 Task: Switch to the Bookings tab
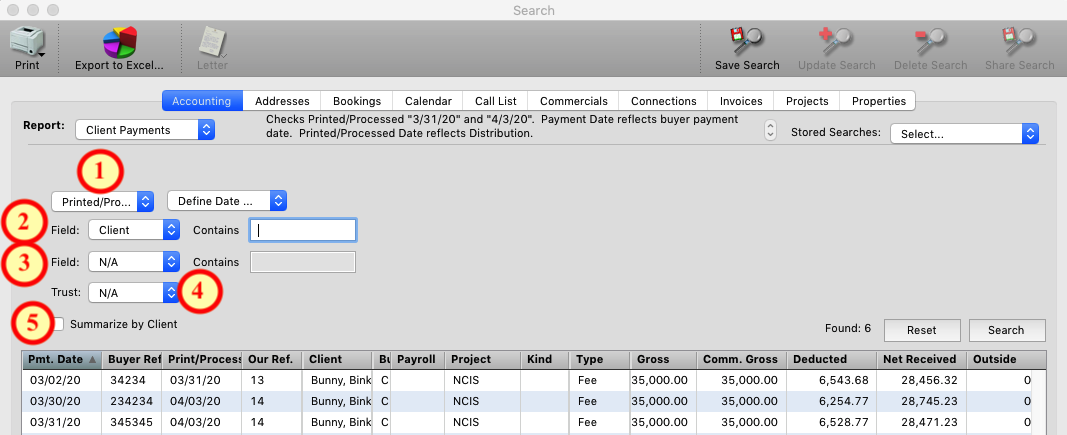click(x=357, y=101)
